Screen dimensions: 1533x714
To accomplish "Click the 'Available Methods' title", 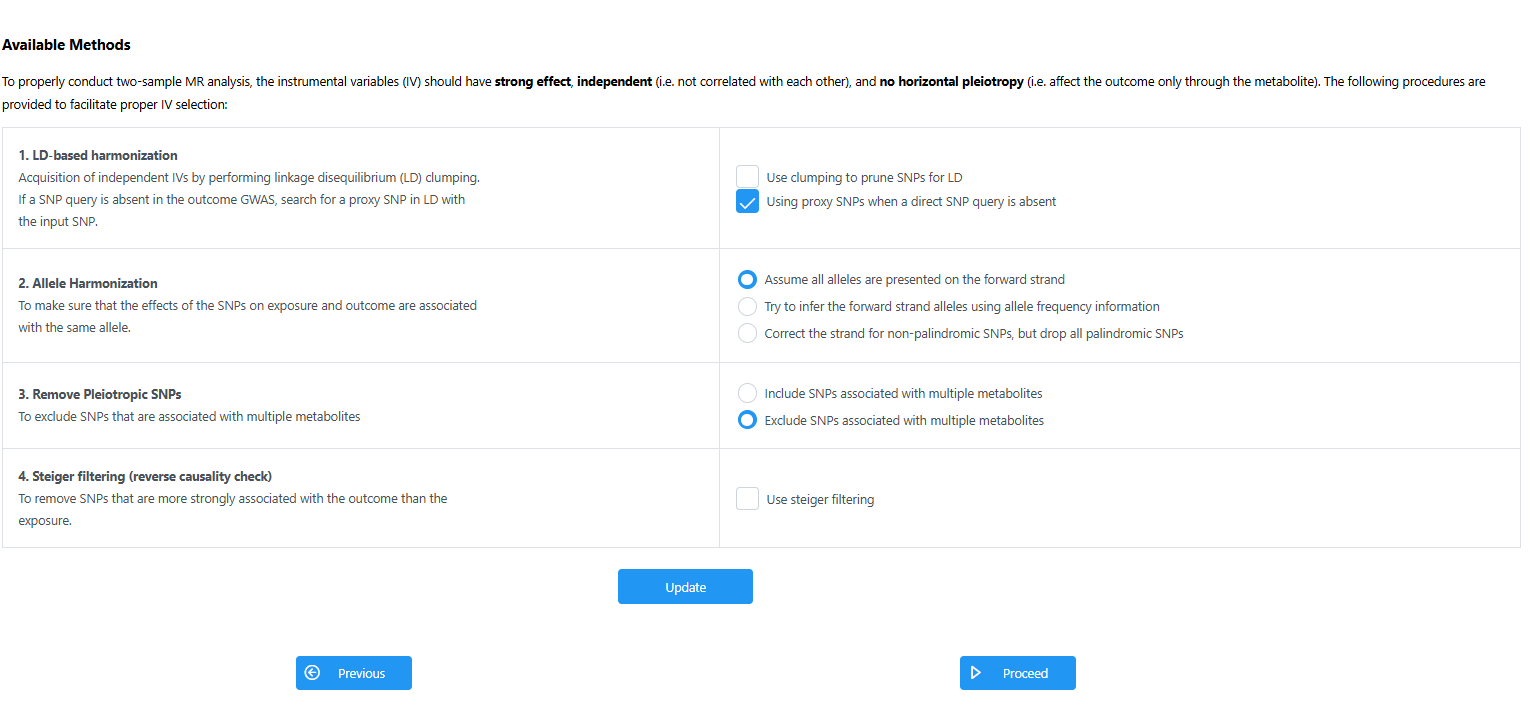I will [x=66, y=45].
